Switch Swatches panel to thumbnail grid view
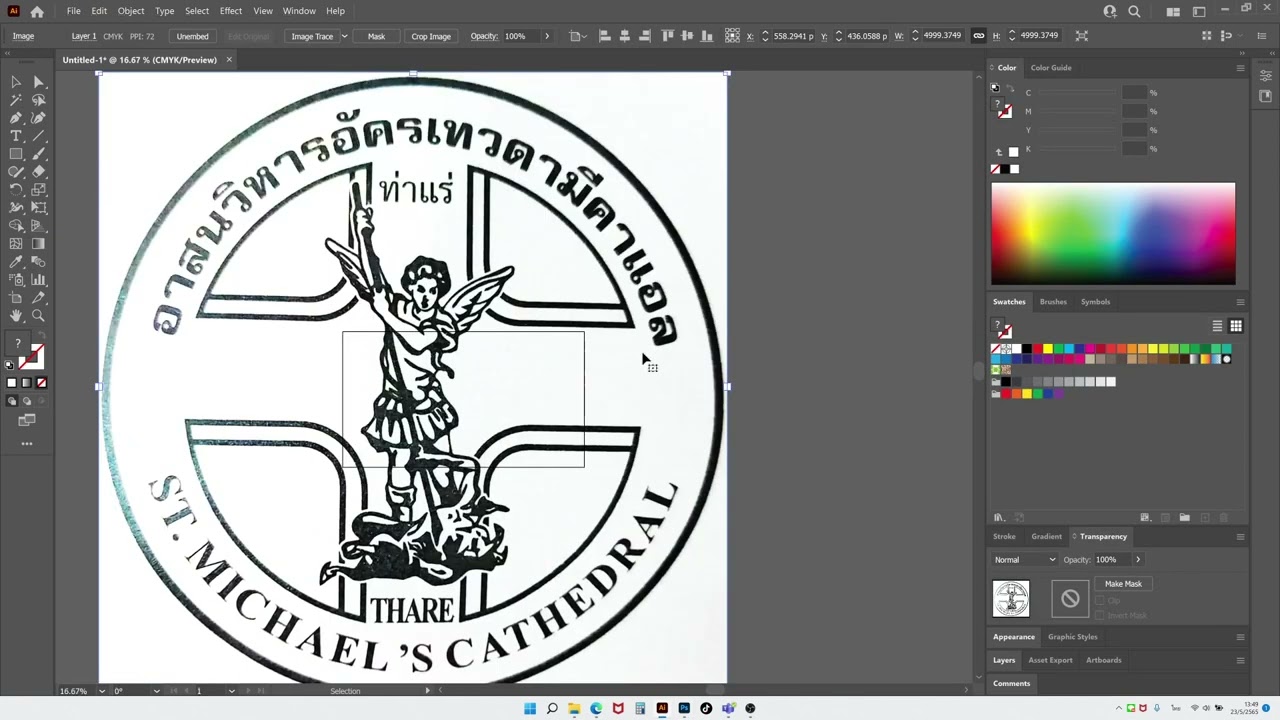The height and width of the screenshot is (720, 1280). click(1236, 326)
